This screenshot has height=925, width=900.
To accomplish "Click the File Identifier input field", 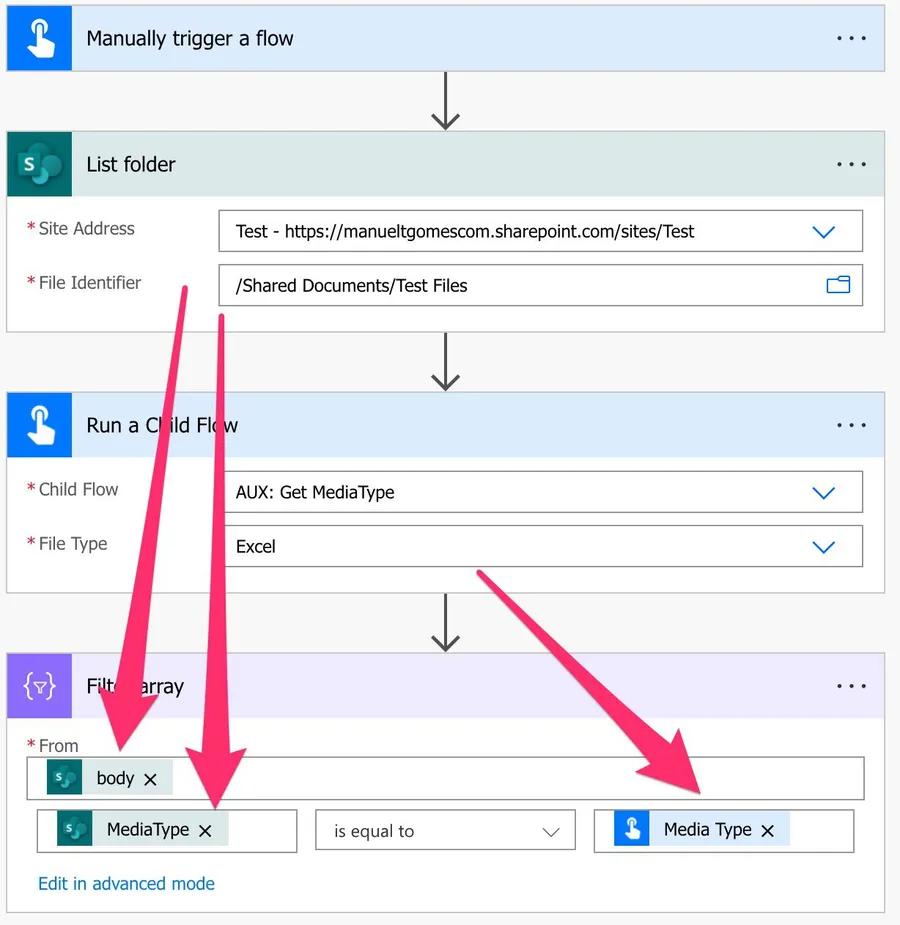I will [x=520, y=285].
